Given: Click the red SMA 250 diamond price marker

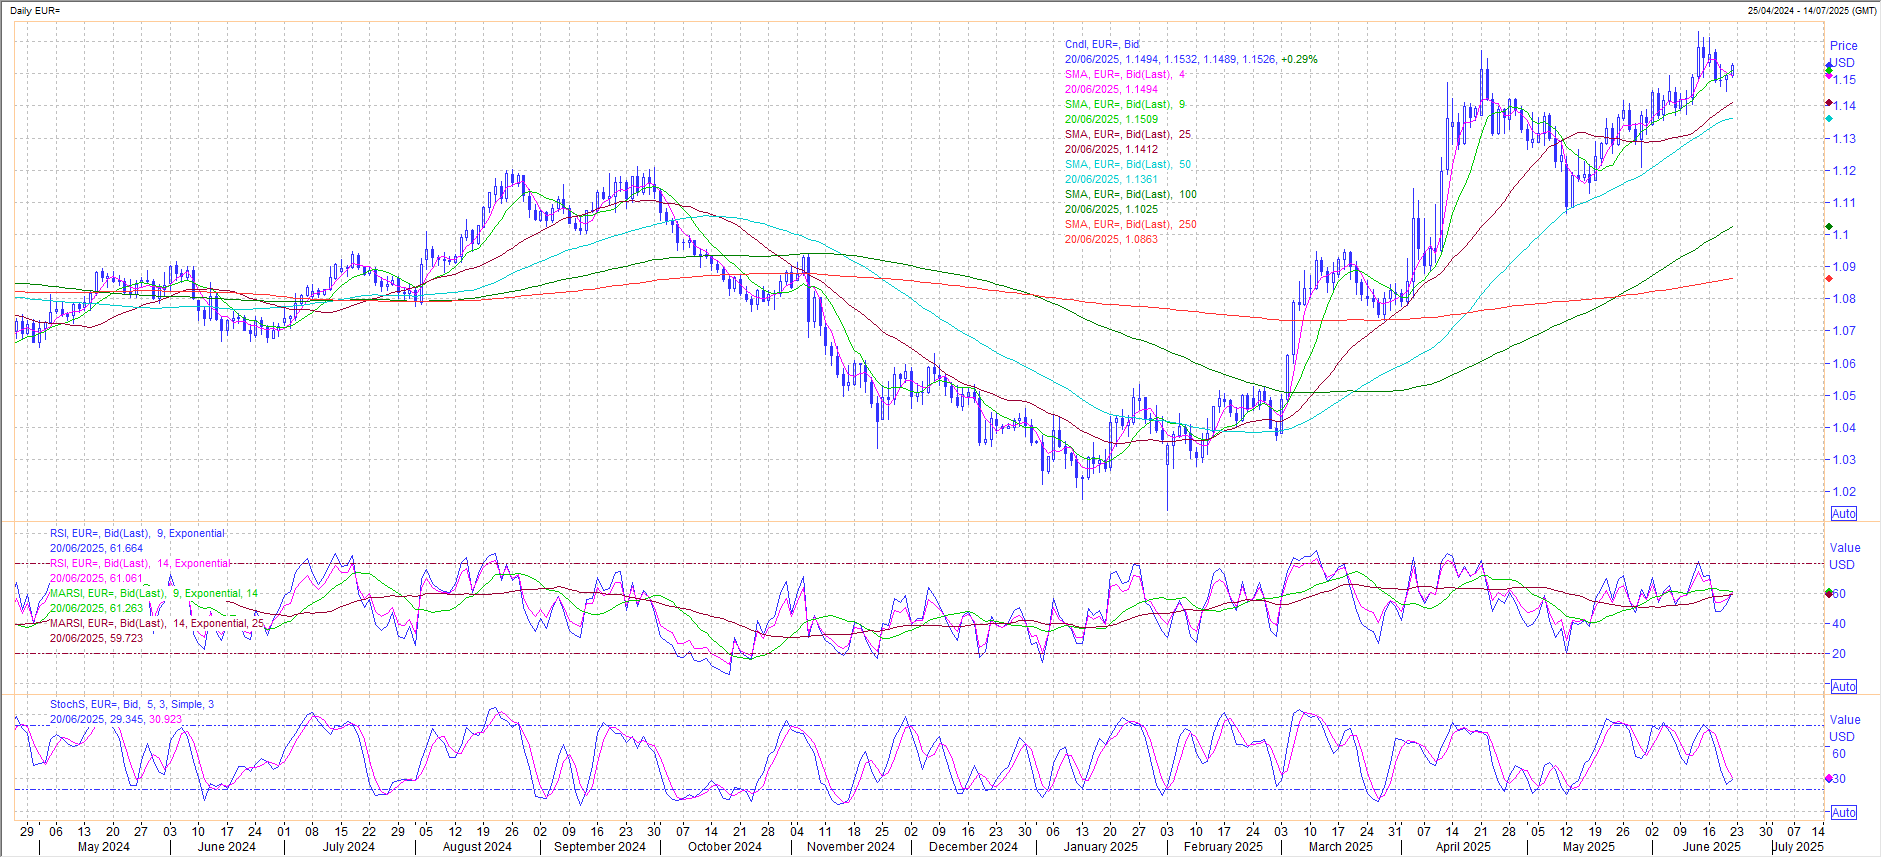Looking at the screenshot, I should 1829,278.
